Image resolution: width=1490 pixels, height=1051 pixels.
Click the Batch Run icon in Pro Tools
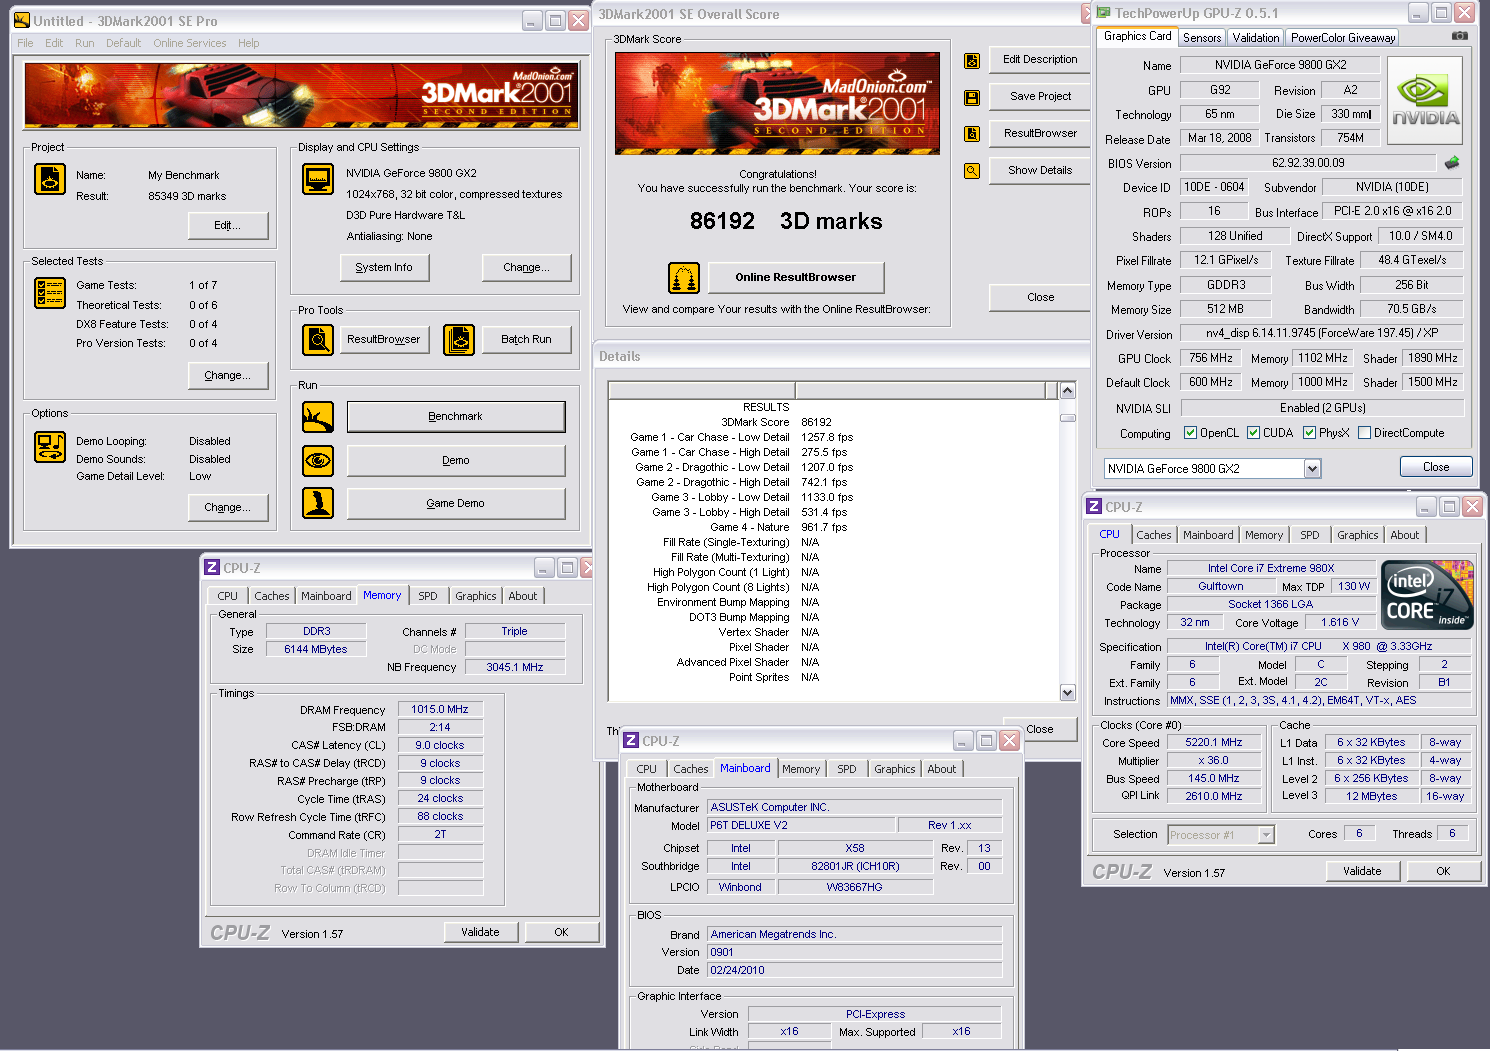(x=459, y=340)
